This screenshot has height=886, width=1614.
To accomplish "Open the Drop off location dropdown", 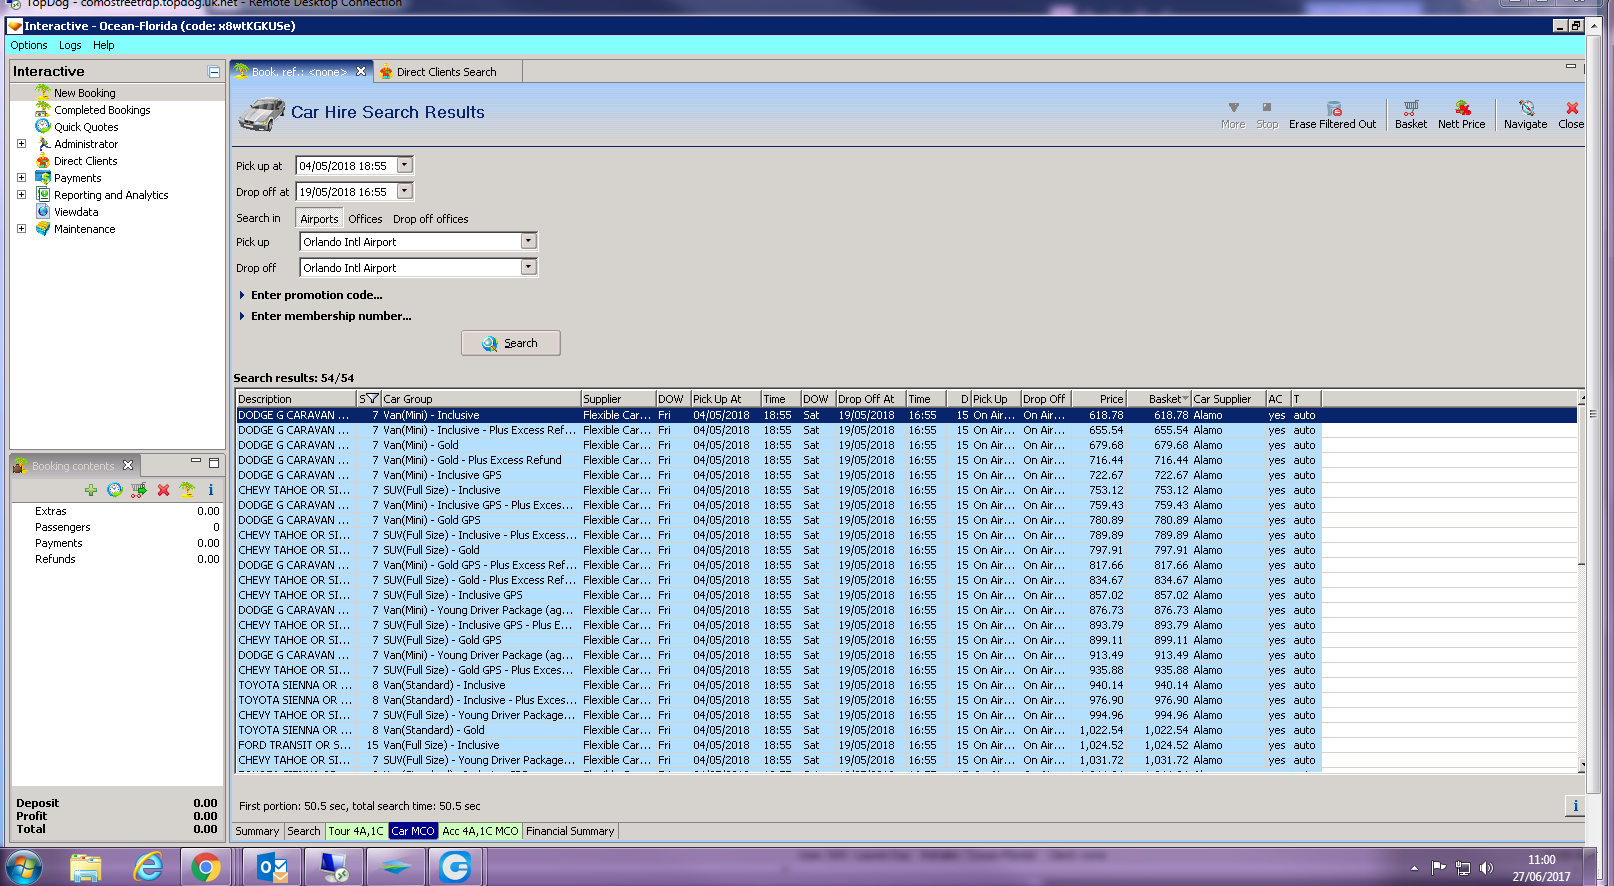I will point(529,268).
